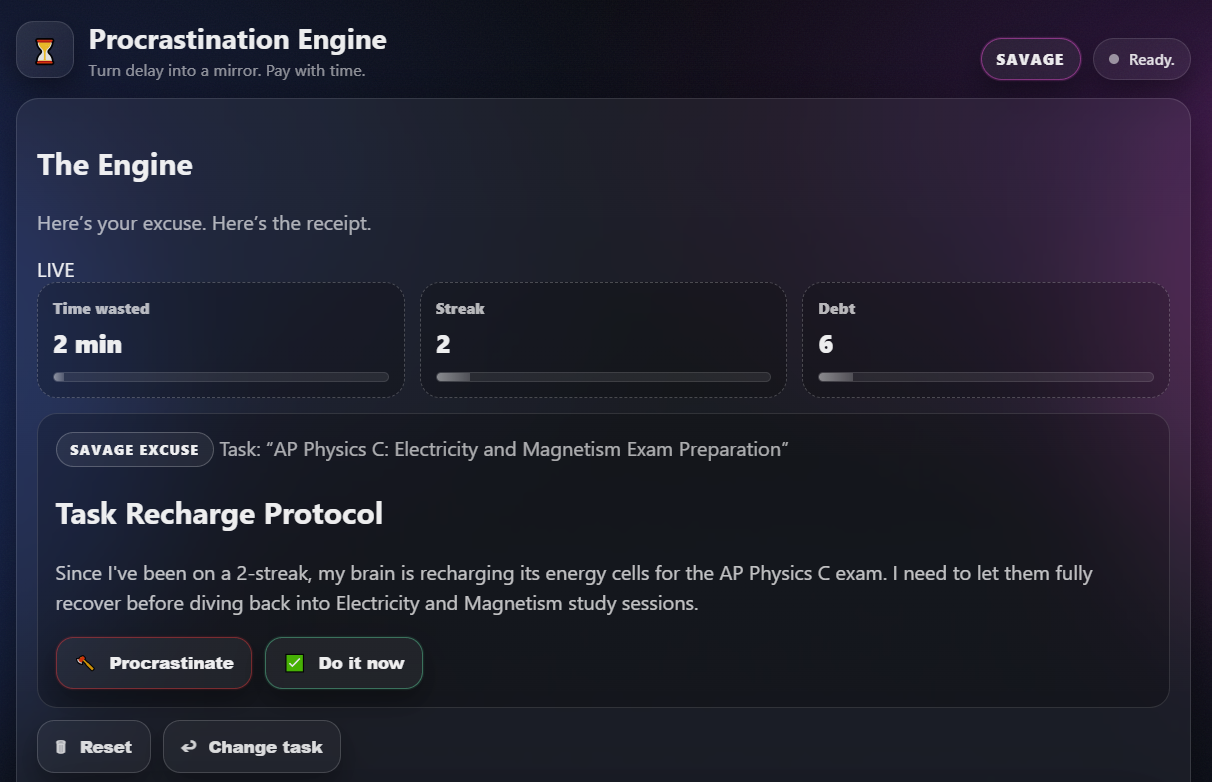Click the trash can Reset button

[94, 747]
